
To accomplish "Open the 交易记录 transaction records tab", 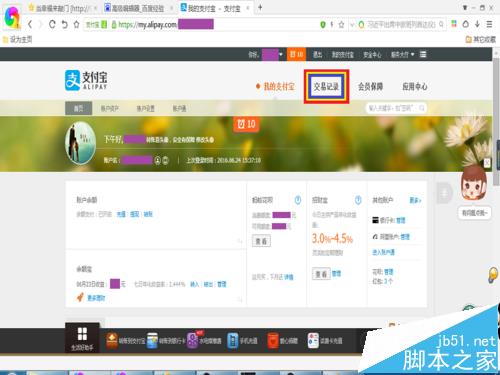I will click(x=326, y=87).
